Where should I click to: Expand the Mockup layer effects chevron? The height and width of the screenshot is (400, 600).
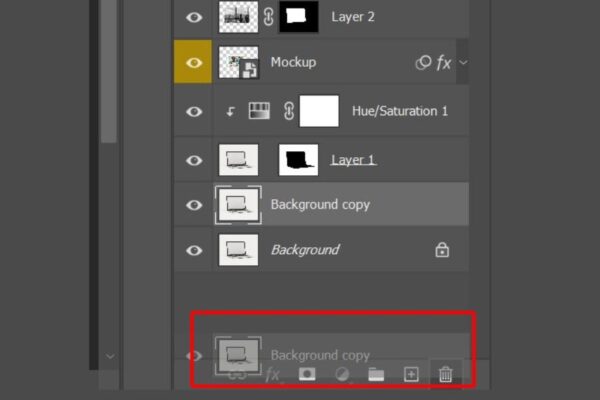point(463,63)
